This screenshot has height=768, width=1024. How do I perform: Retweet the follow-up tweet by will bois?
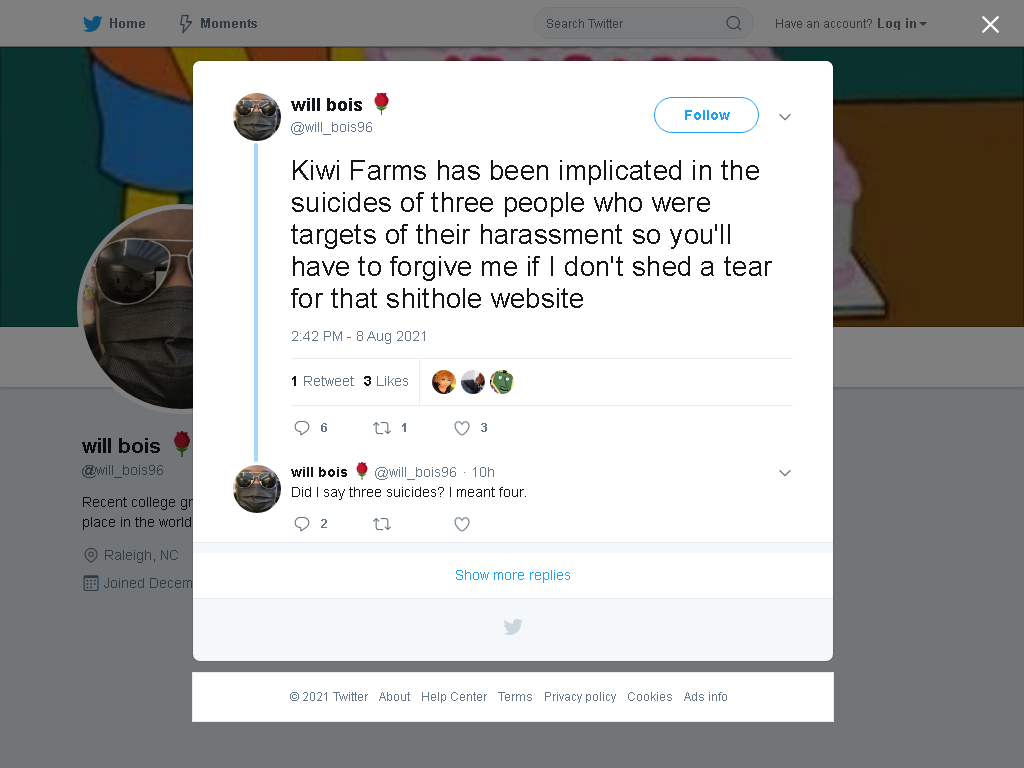pos(381,524)
